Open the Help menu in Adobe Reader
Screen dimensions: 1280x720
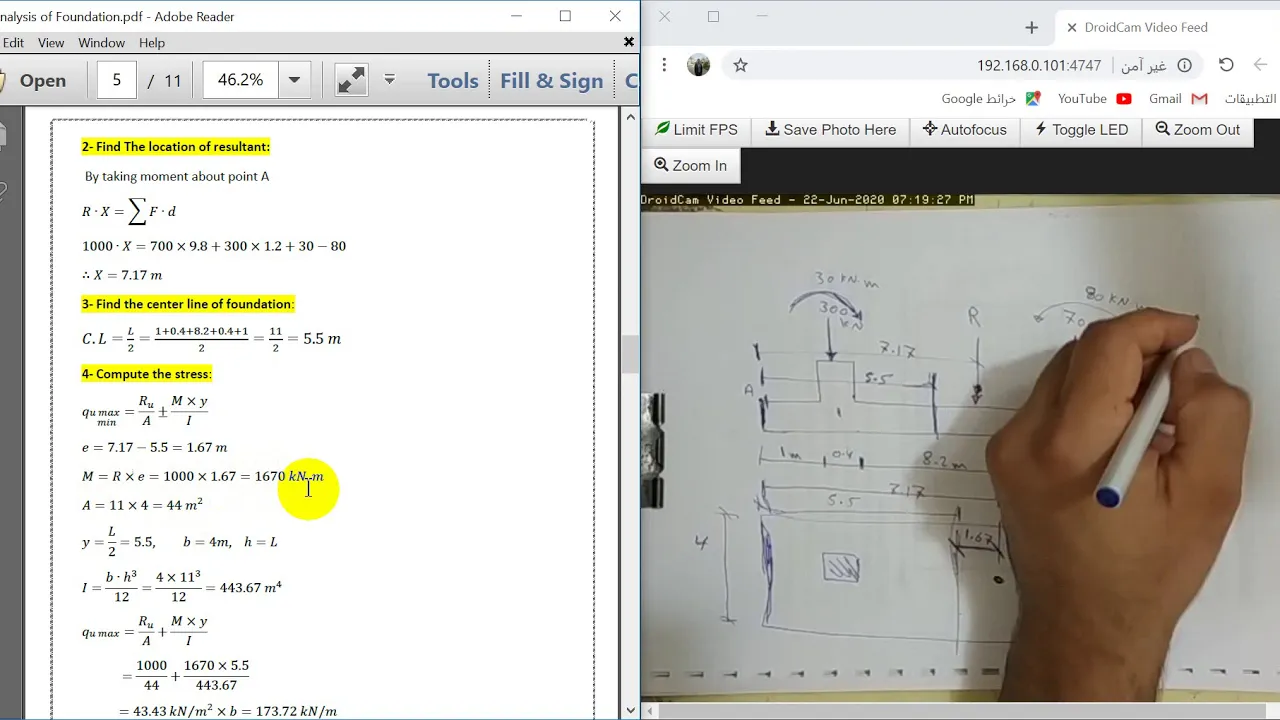coord(152,43)
